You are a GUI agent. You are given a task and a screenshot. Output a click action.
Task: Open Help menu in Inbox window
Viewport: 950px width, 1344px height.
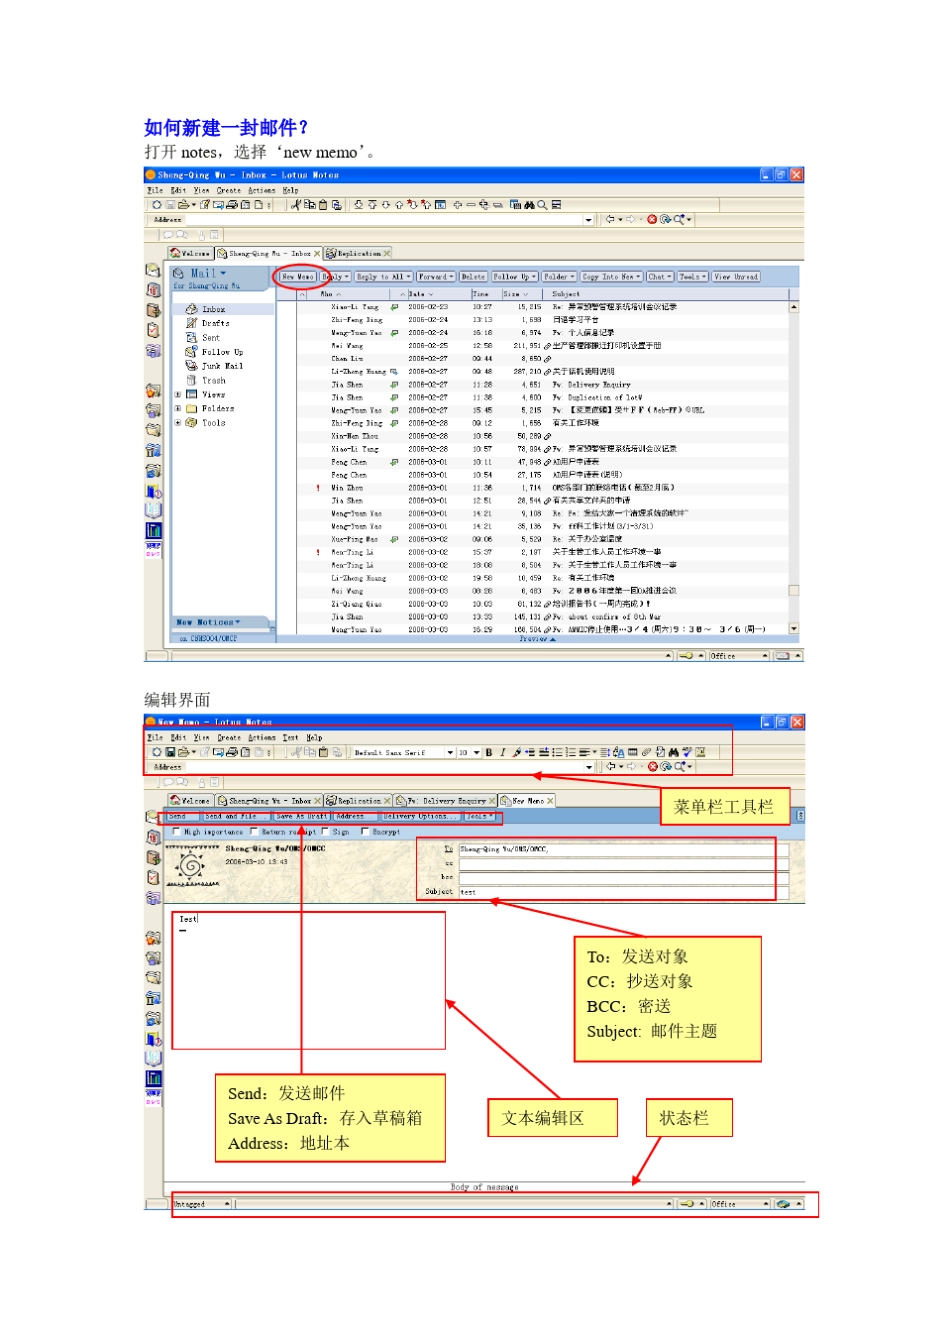pos(290,190)
